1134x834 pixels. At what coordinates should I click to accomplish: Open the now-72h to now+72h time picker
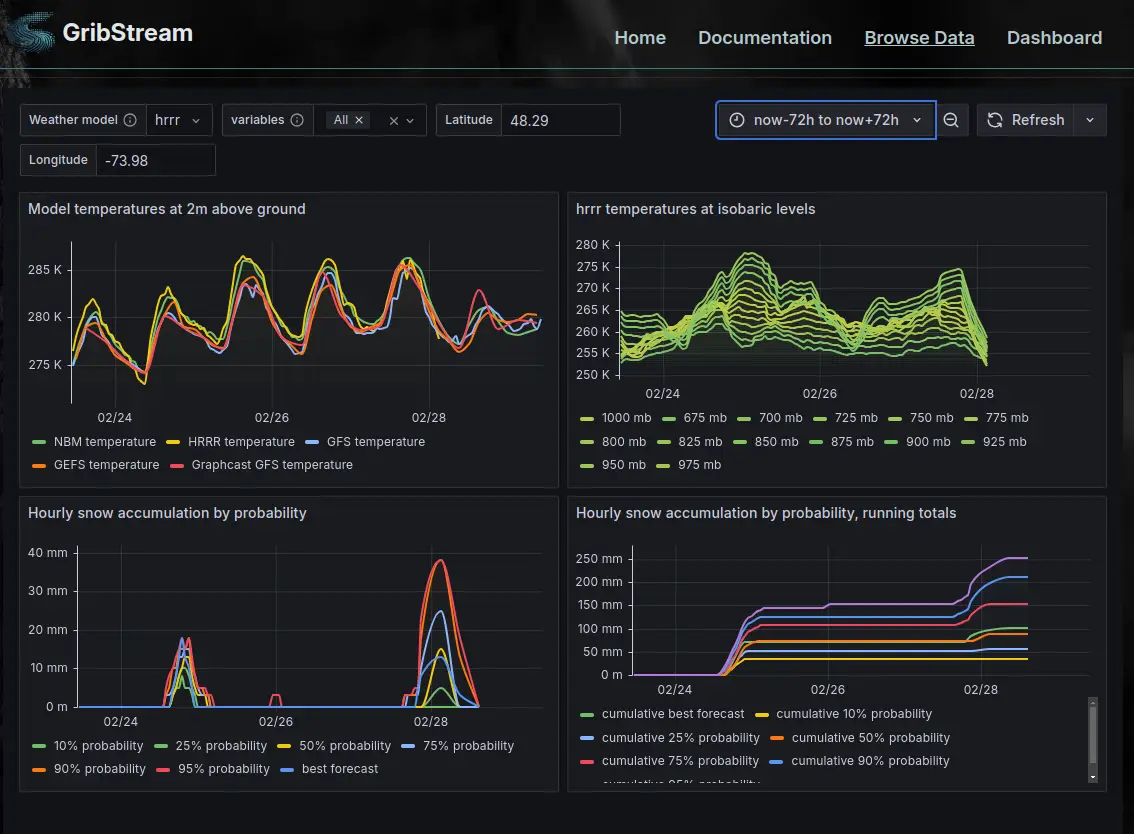point(826,120)
